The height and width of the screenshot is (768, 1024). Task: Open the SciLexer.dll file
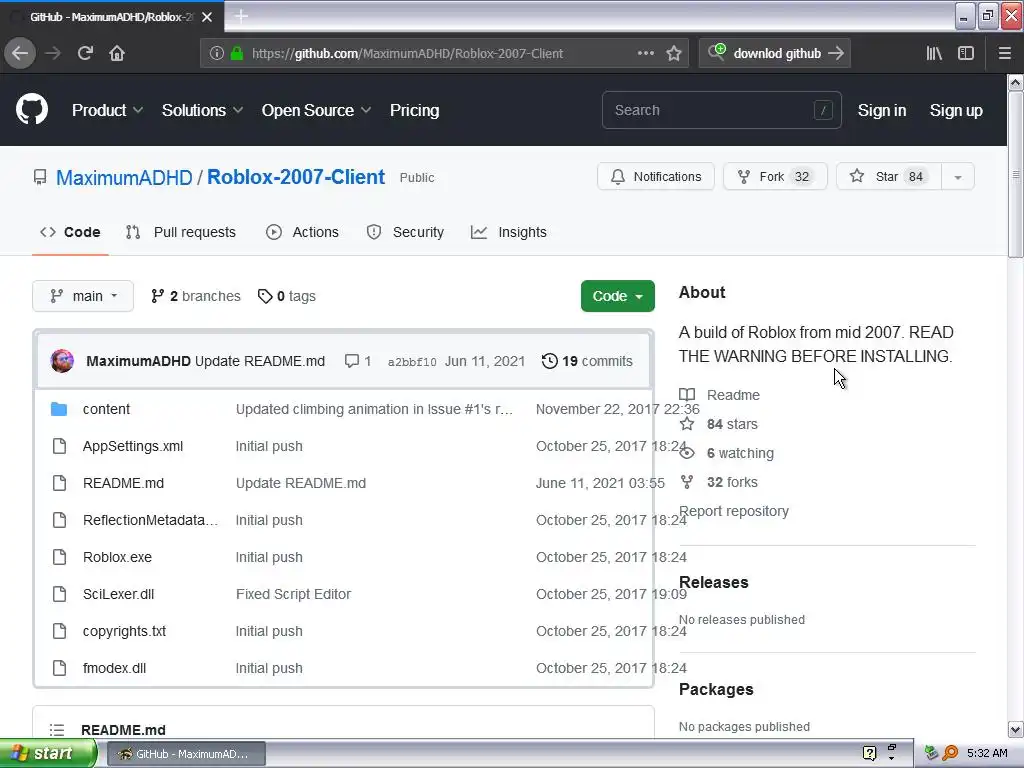118,594
